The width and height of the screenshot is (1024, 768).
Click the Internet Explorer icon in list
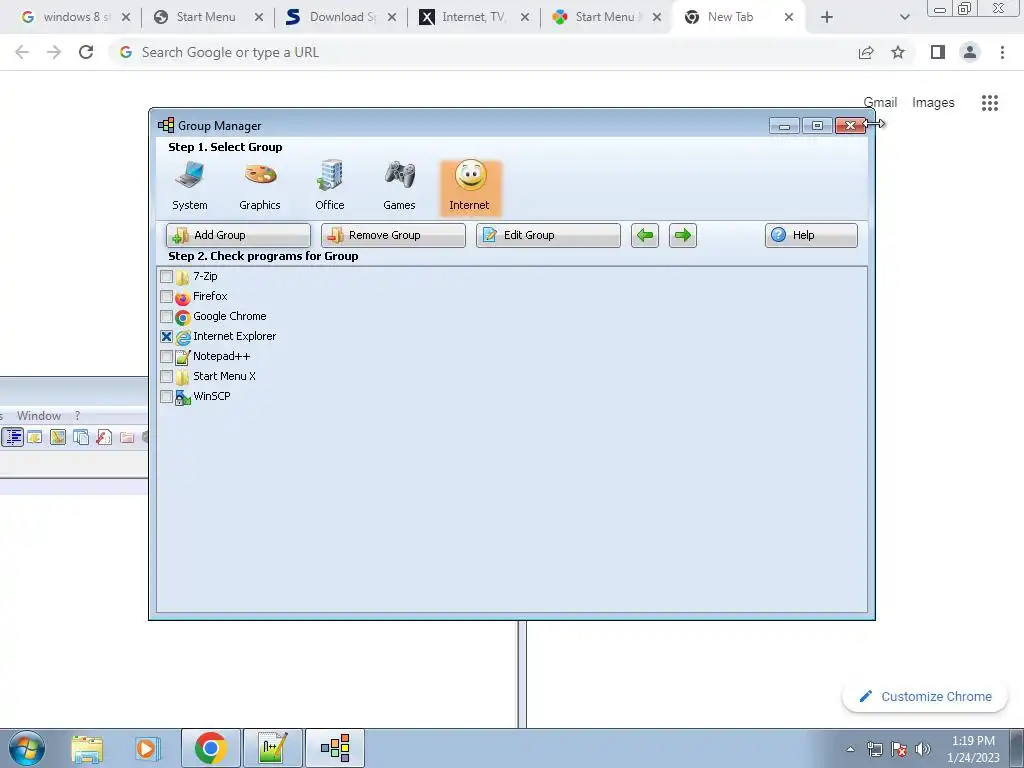click(183, 338)
